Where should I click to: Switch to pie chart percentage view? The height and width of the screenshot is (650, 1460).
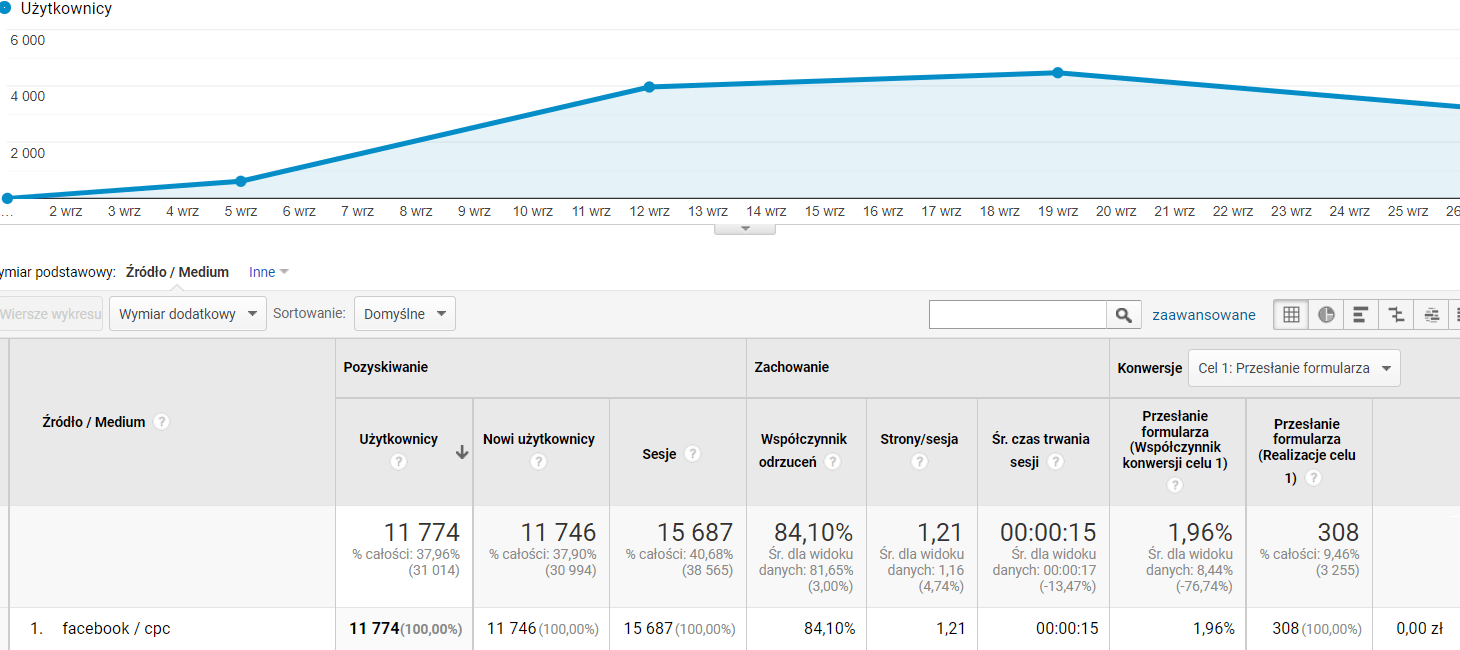click(x=1326, y=315)
